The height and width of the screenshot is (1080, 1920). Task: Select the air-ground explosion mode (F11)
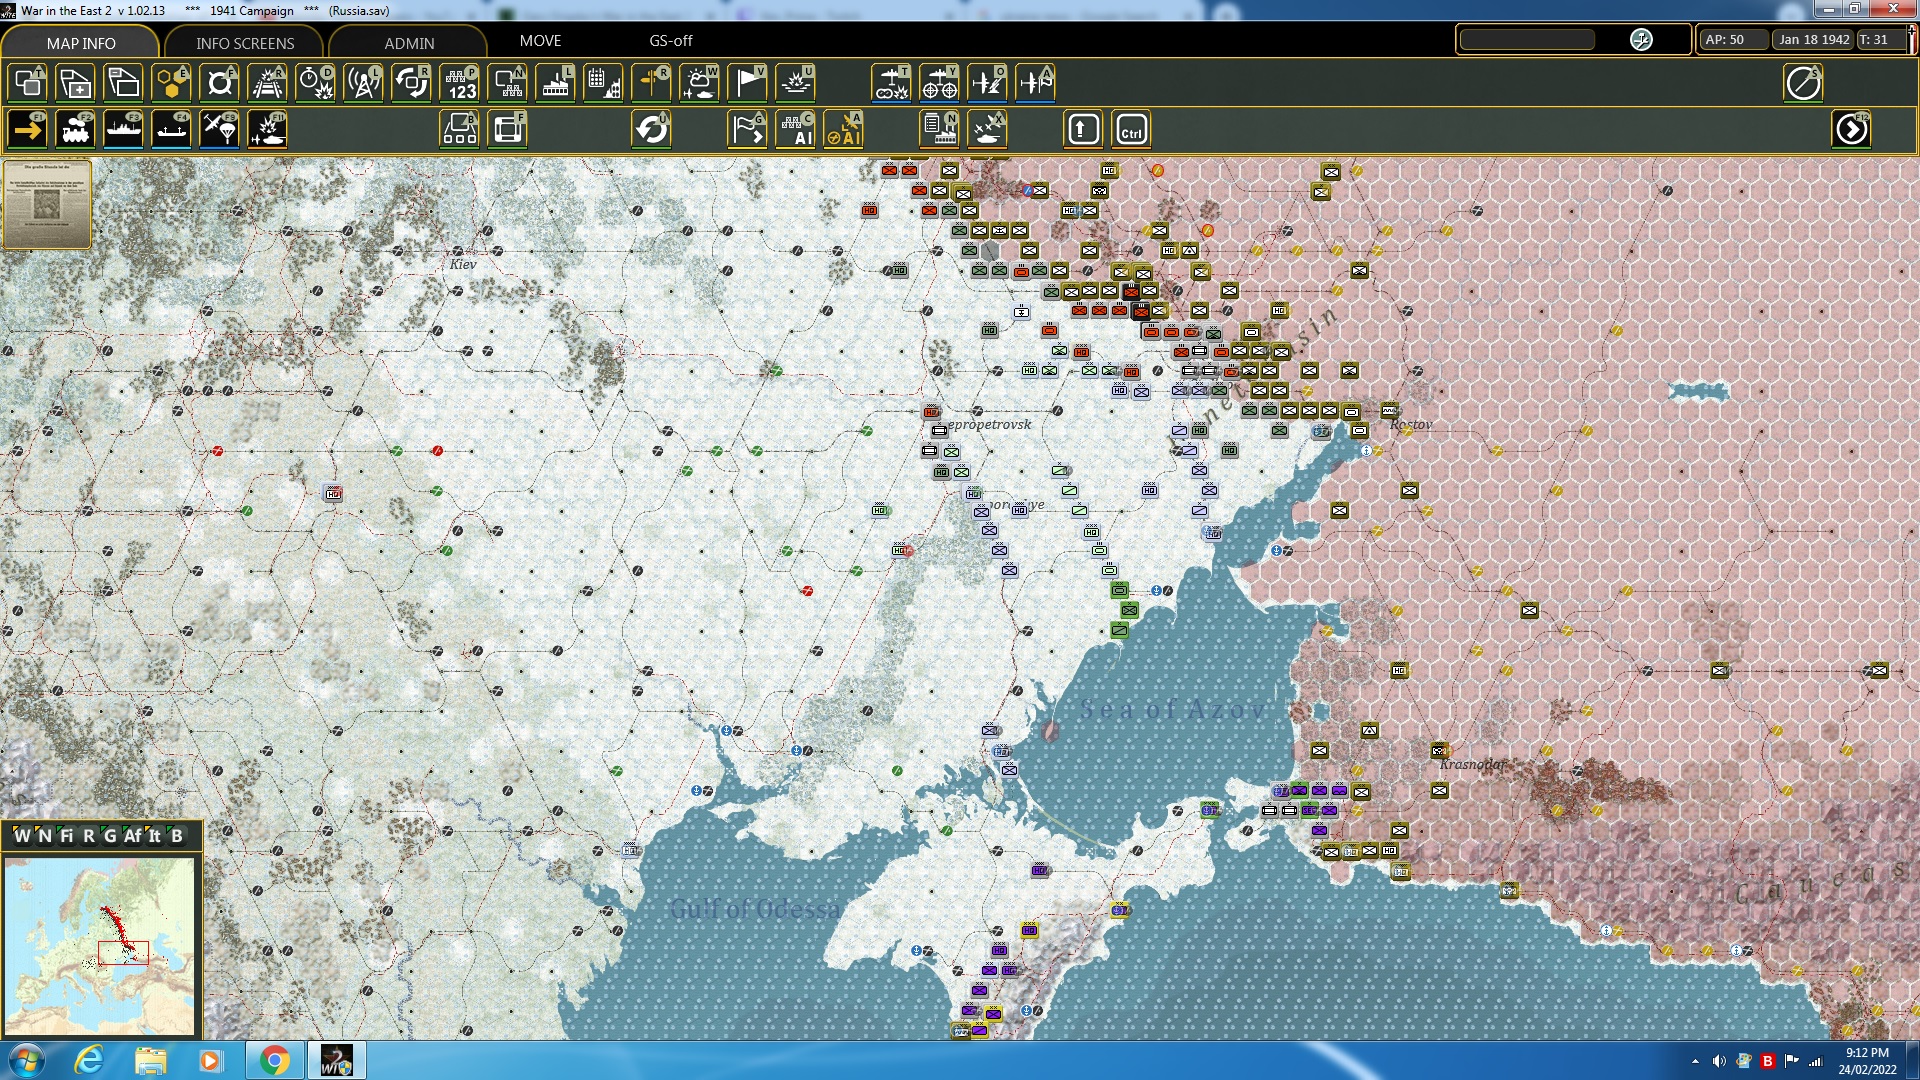(x=268, y=130)
